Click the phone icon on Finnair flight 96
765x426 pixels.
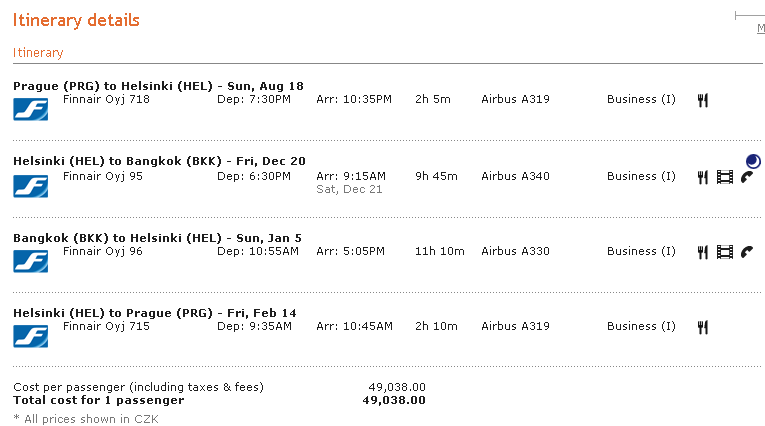[x=746, y=252]
